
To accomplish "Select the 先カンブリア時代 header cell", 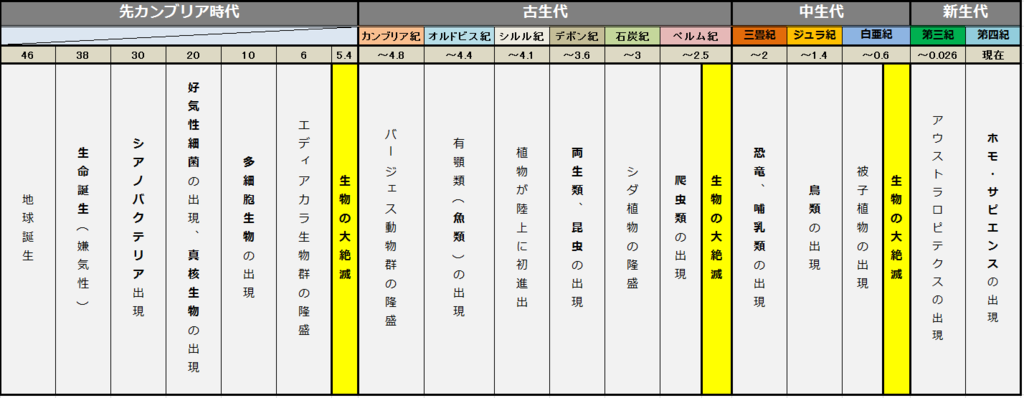I will [x=179, y=12].
